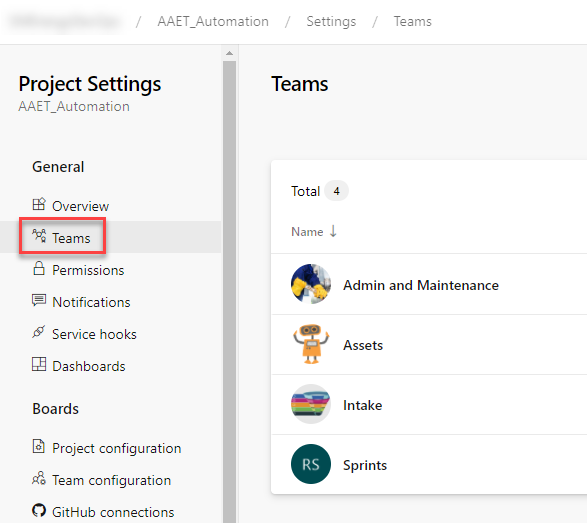Click the Name column sort arrow
Screen dimensions: 587x523
click(x=333, y=231)
